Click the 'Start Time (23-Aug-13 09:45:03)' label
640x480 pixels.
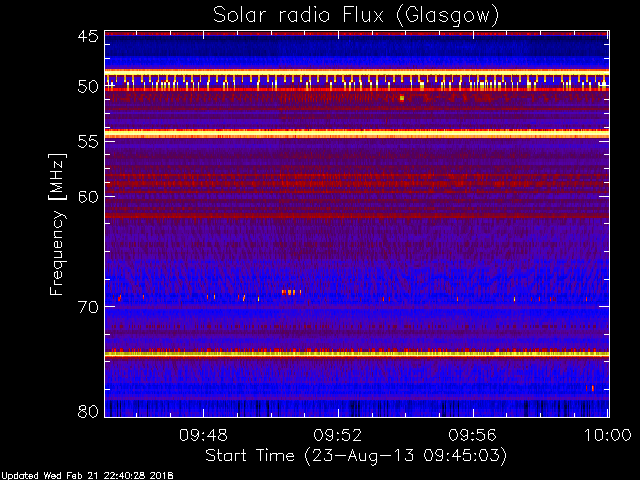356,456
